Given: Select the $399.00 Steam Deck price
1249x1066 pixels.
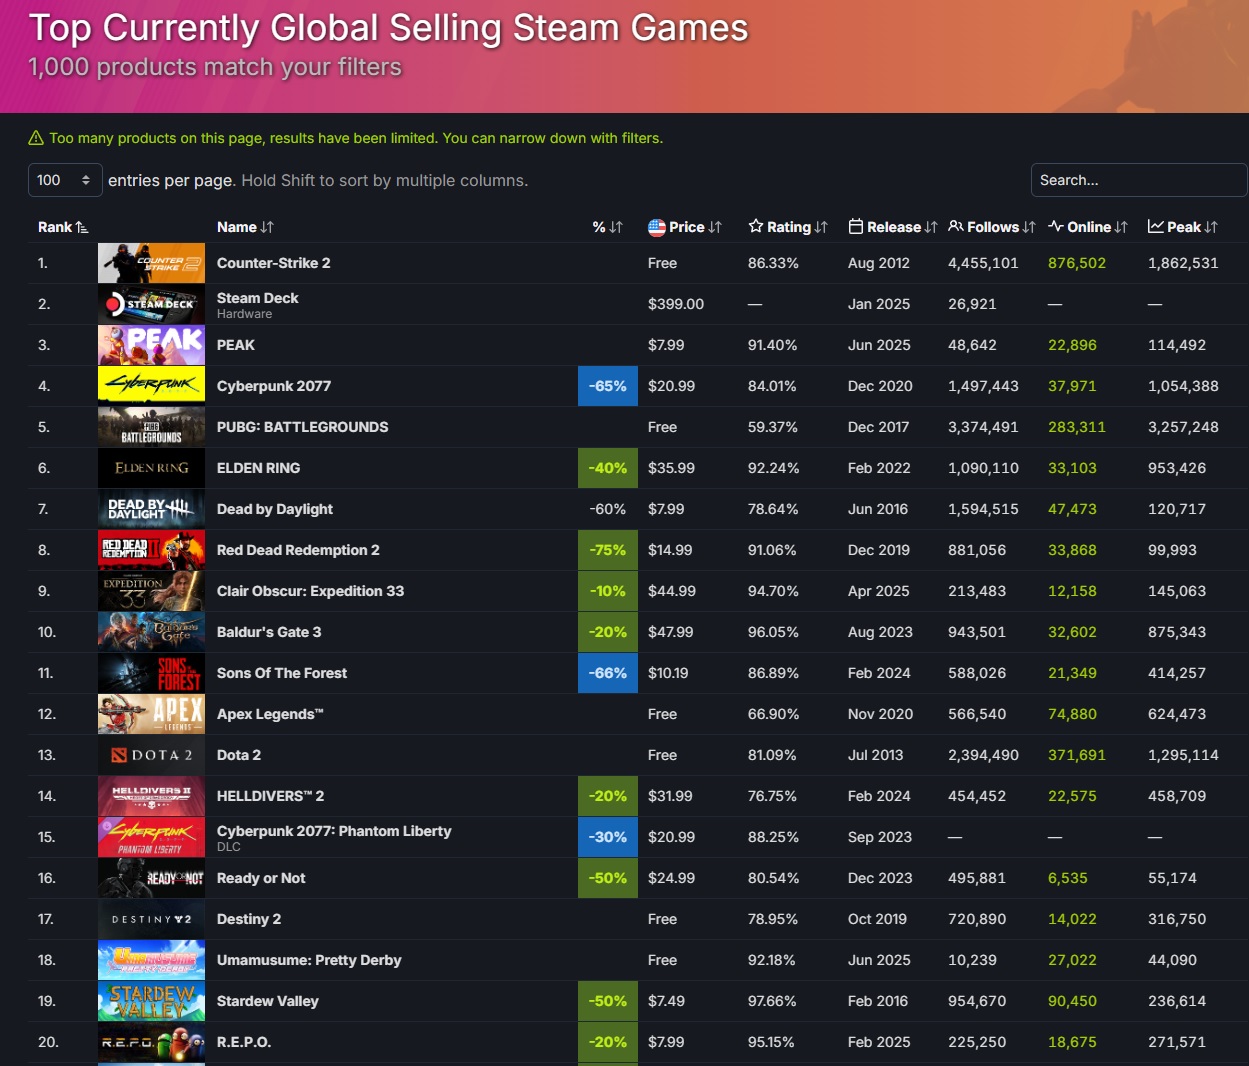Looking at the screenshot, I should point(676,304).
